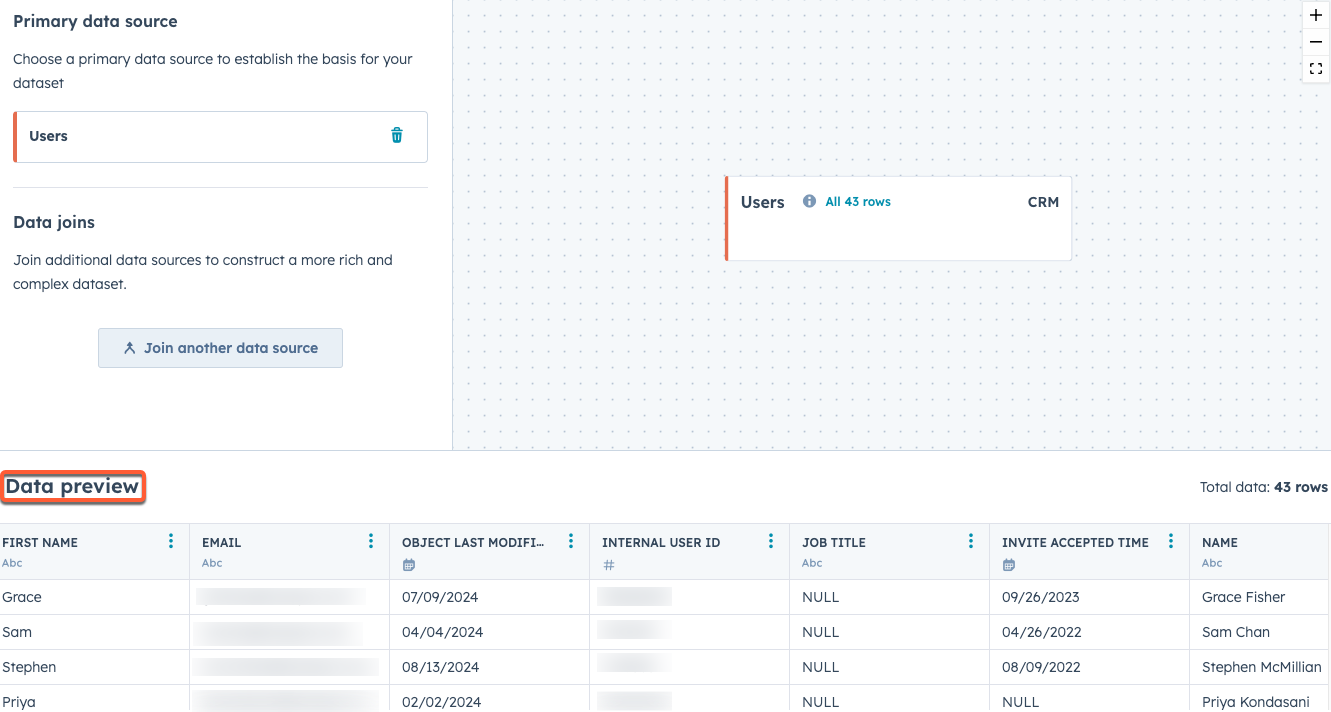The width and height of the screenshot is (1331, 712).
Task: Click the number type icon under INTERNAL USER ID
Action: 607,564
